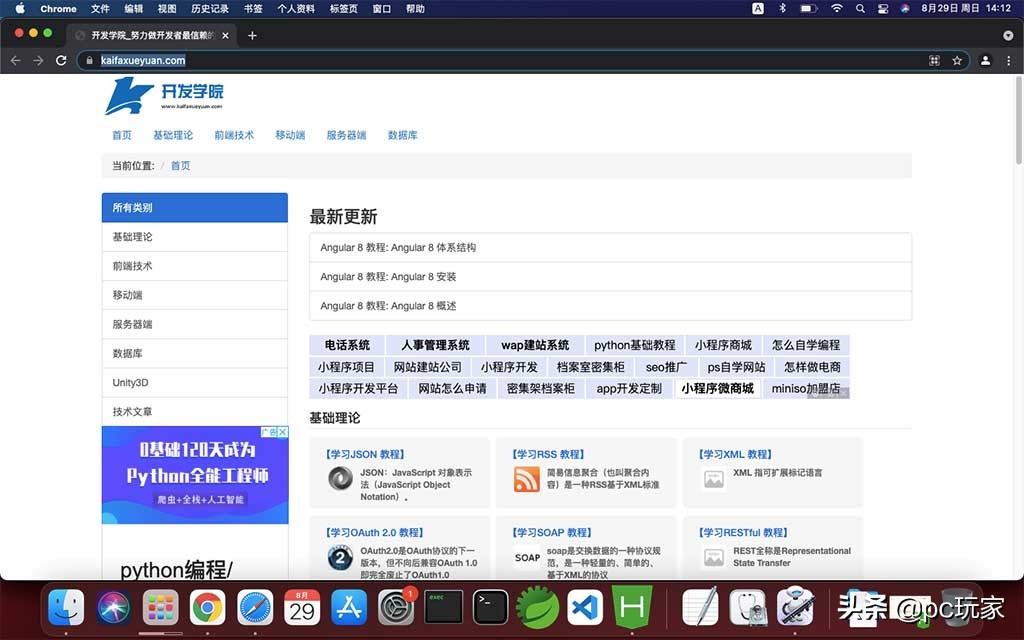Select the python基础教程 tag
This screenshot has width=1024, height=640.
[x=633, y=344]
